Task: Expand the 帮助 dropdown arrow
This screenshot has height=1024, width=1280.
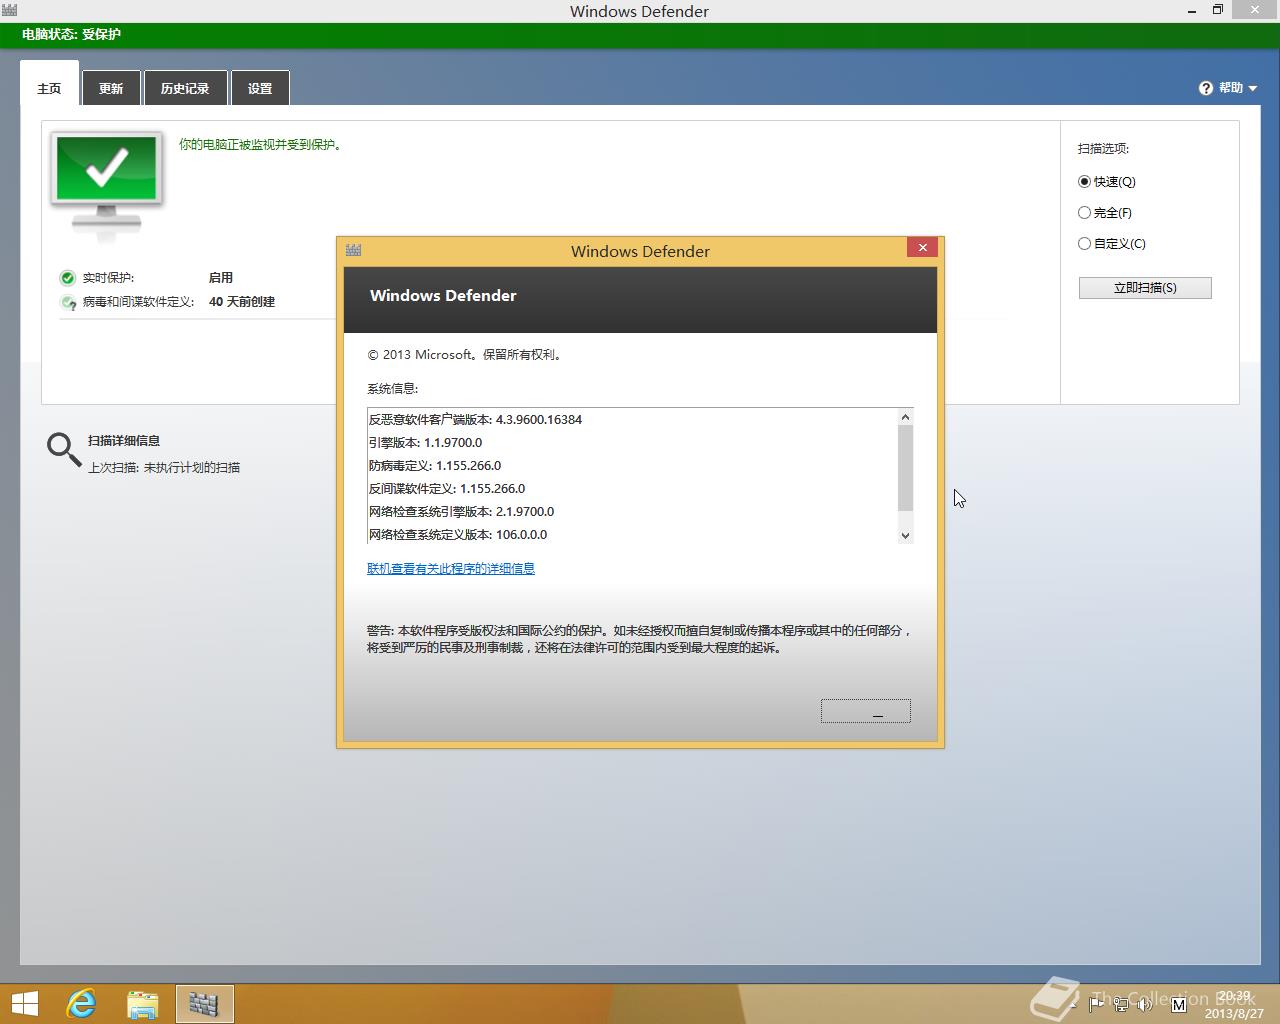Action: point(1253,89)
